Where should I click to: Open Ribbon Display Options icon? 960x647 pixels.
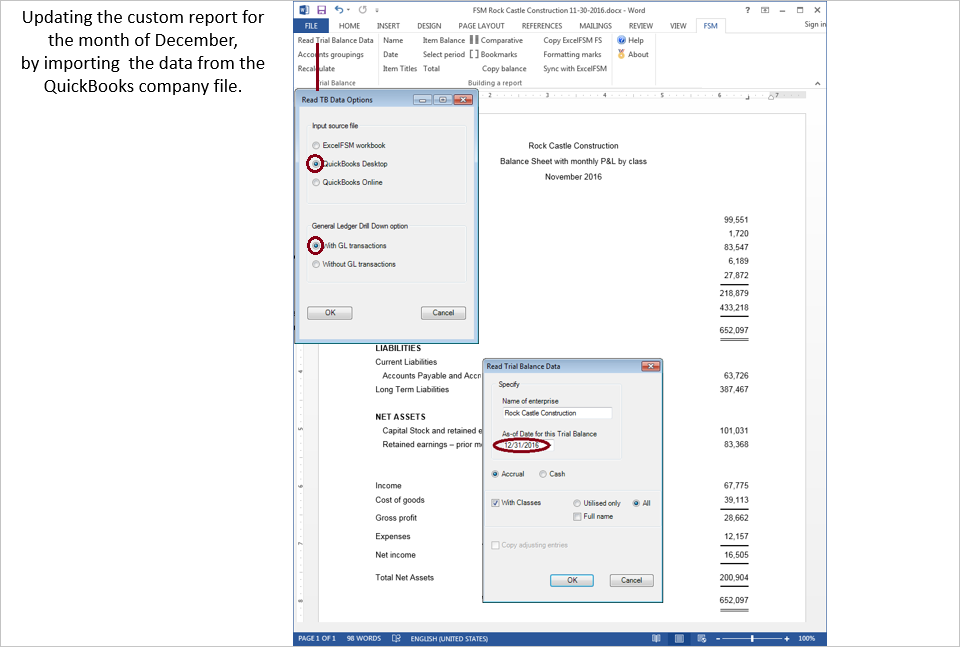[x=765, y=10]
